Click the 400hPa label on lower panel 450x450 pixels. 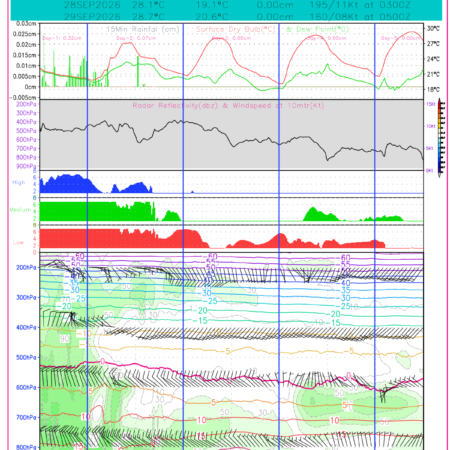coord(26,327)
